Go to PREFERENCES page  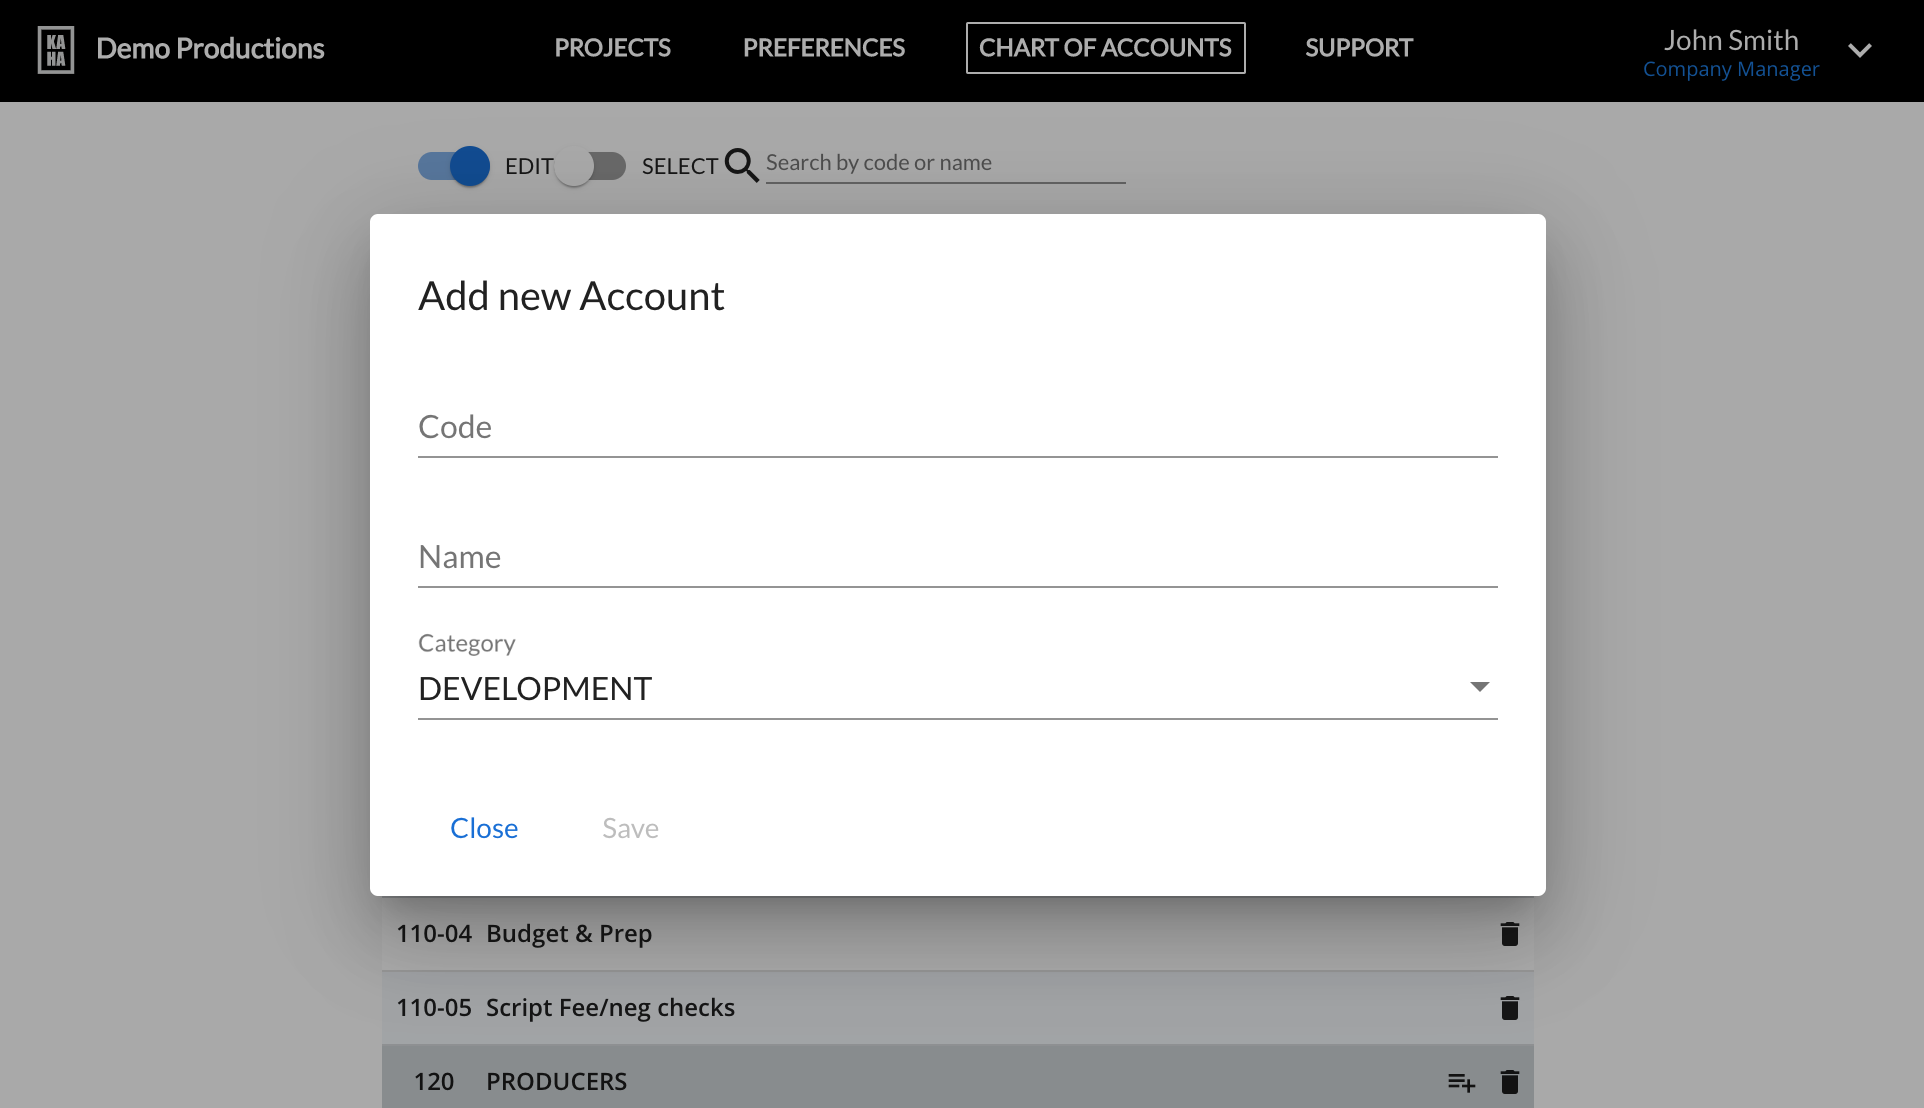tap(823, 48)
